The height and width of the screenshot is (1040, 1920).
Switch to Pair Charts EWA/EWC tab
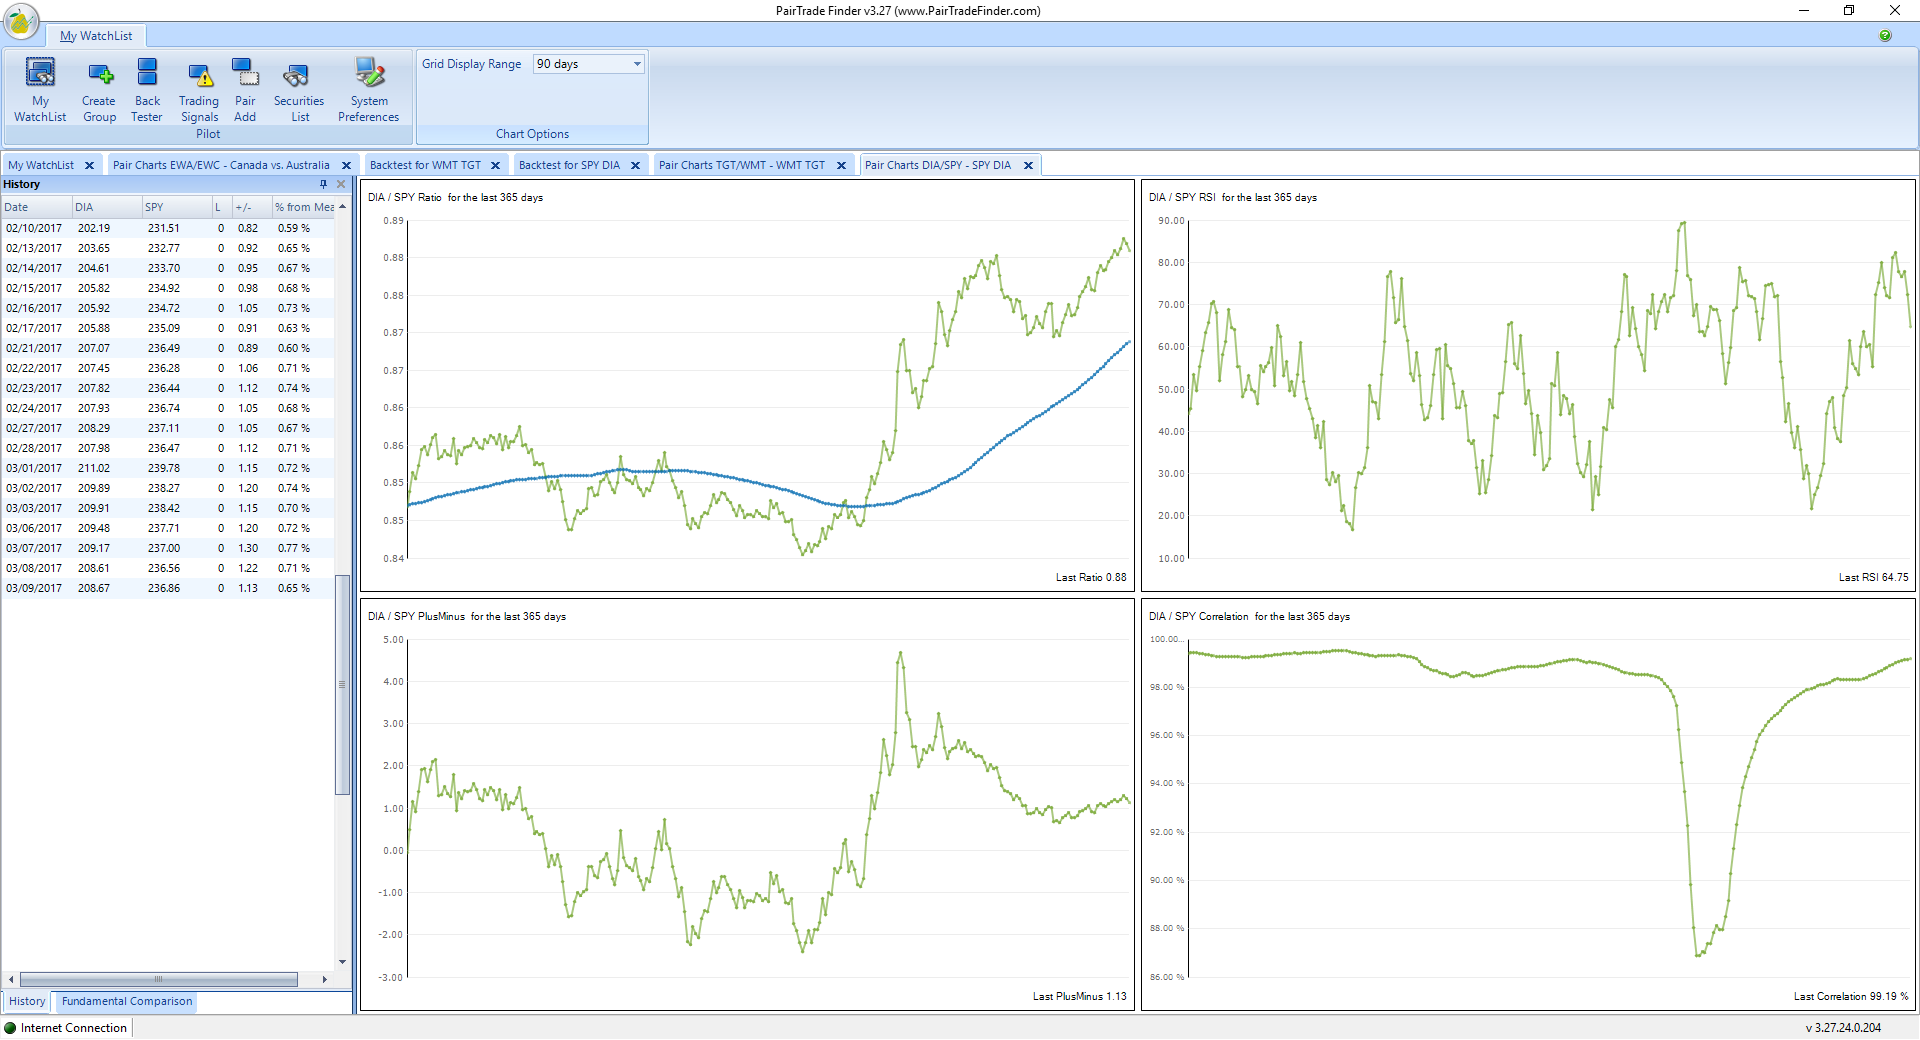click(x=221, y=166)
